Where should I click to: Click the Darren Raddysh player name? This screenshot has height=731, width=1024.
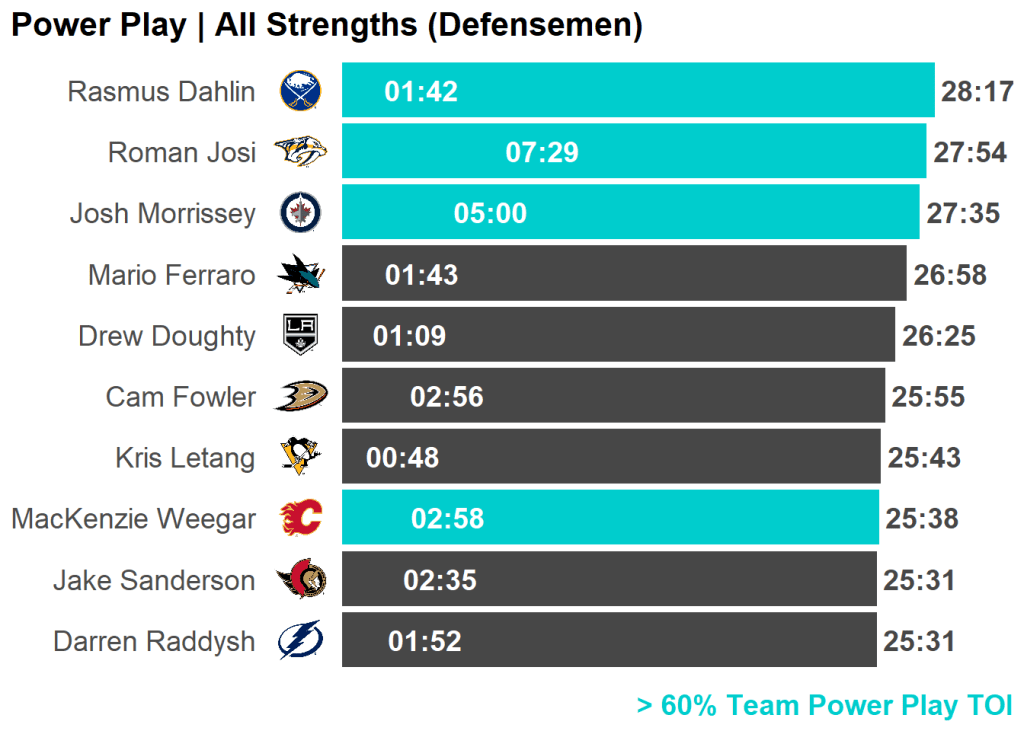coord(154,641)
